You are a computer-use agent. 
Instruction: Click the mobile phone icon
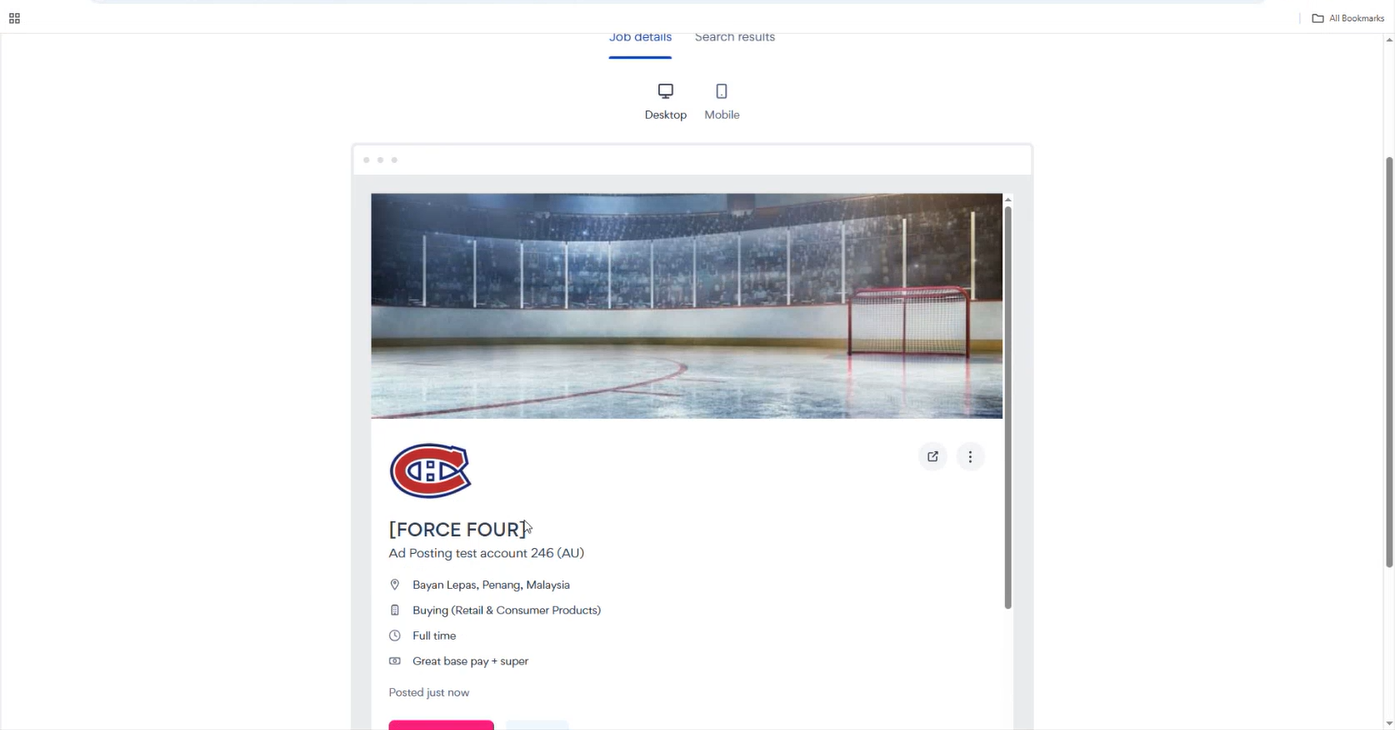pos(722,91)
